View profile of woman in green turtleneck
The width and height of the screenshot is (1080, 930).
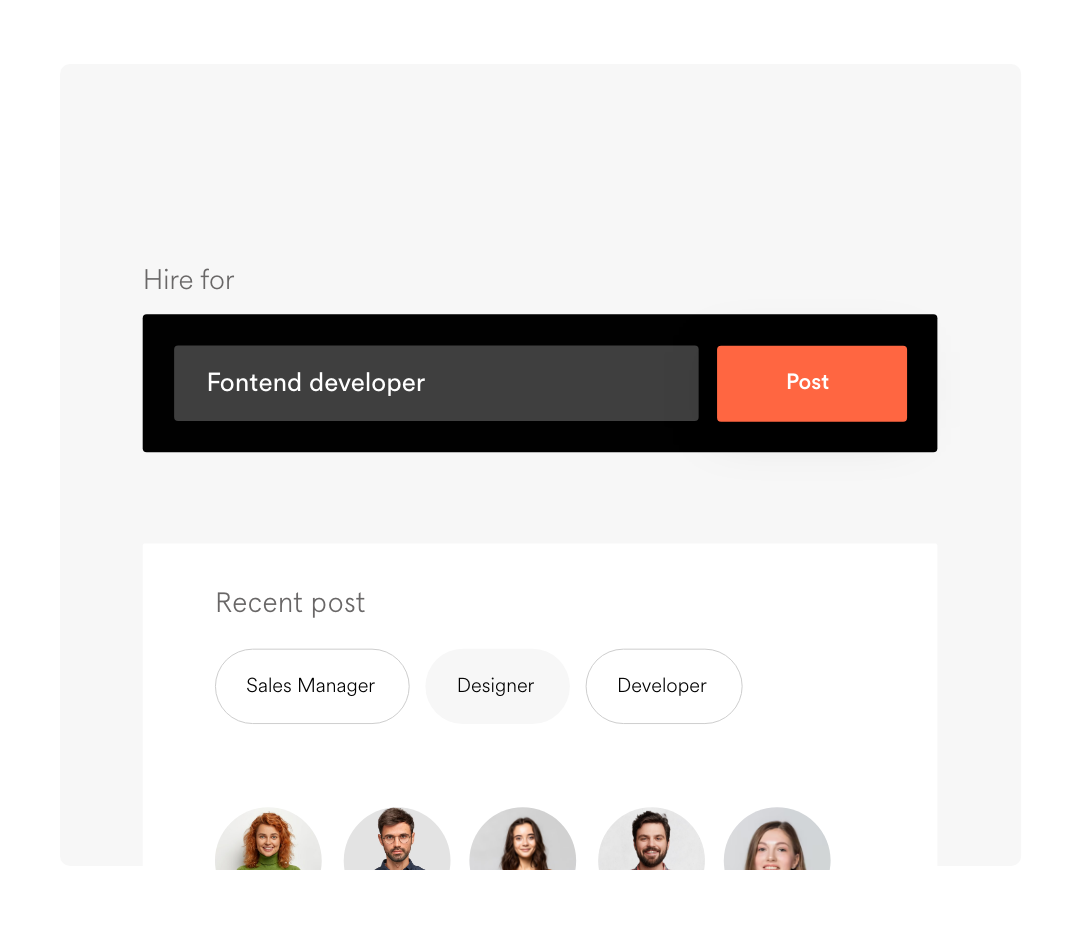[268, 839]
